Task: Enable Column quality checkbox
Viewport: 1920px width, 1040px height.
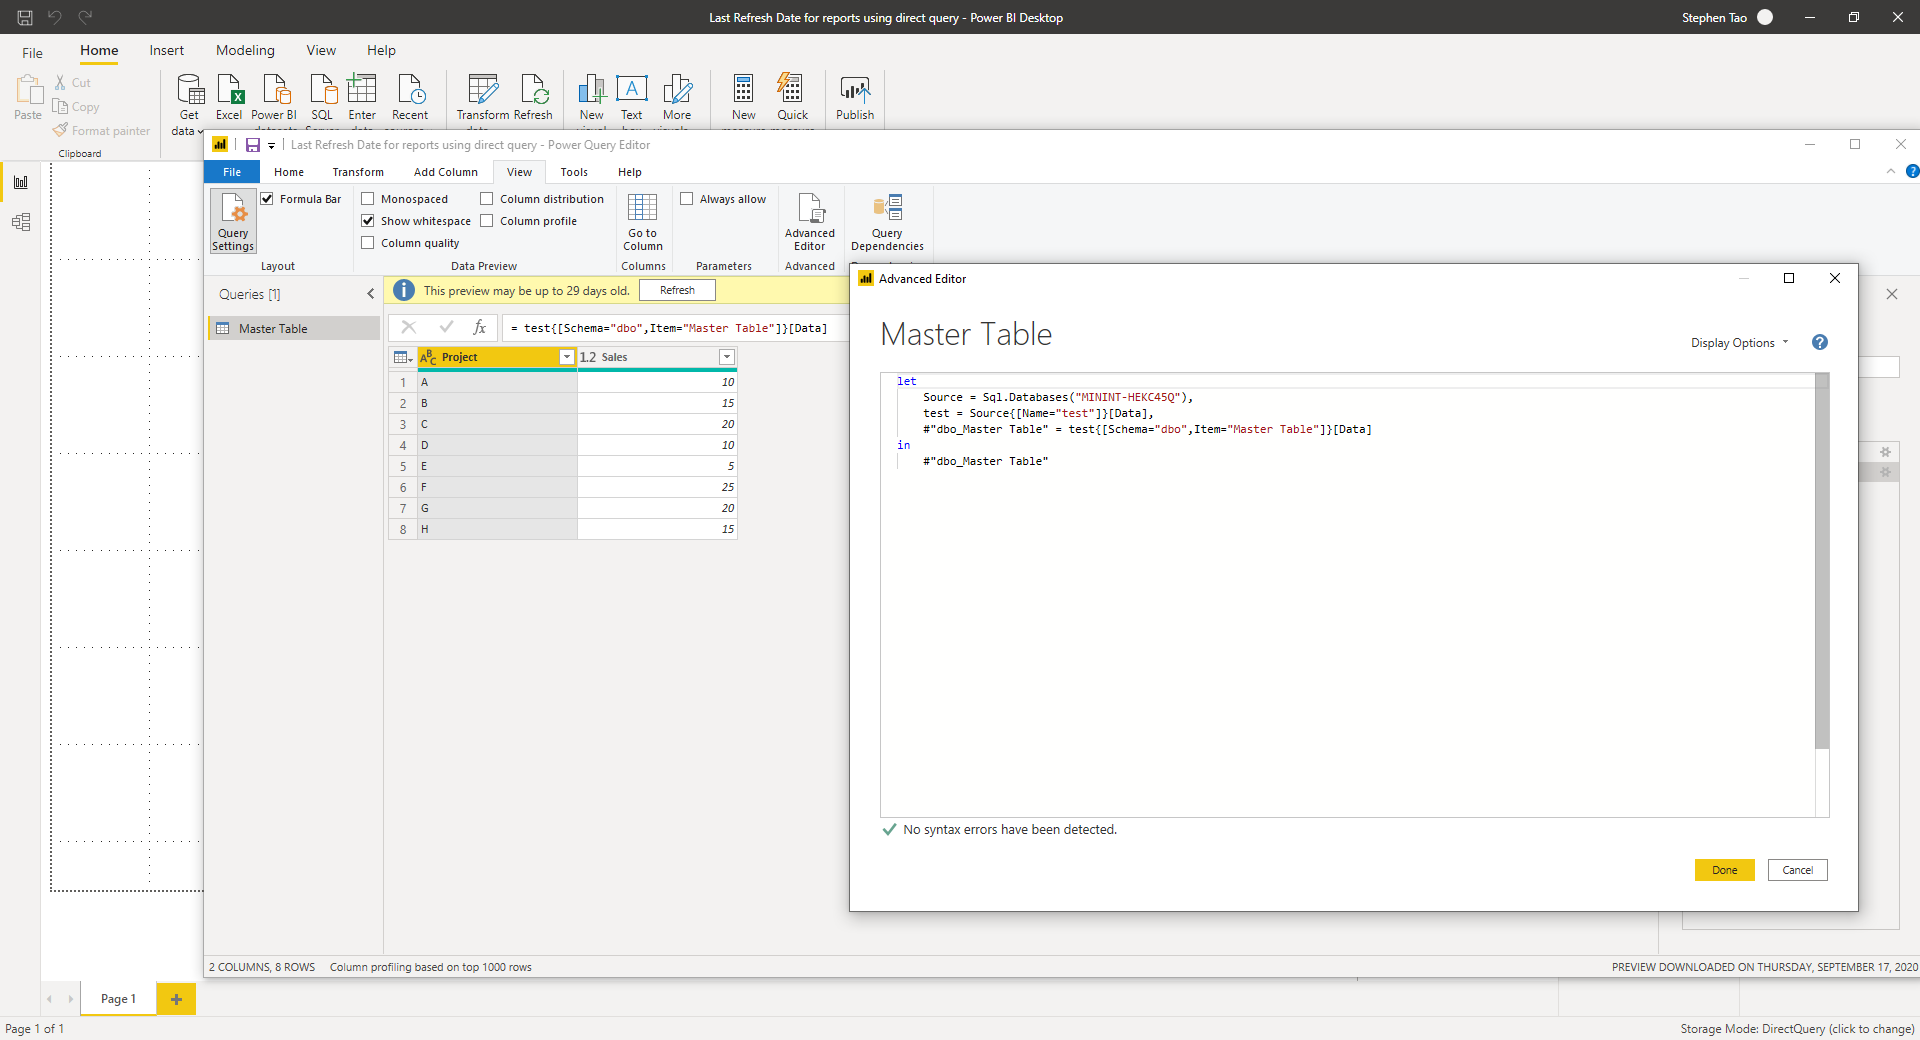Action: (368, 243)
